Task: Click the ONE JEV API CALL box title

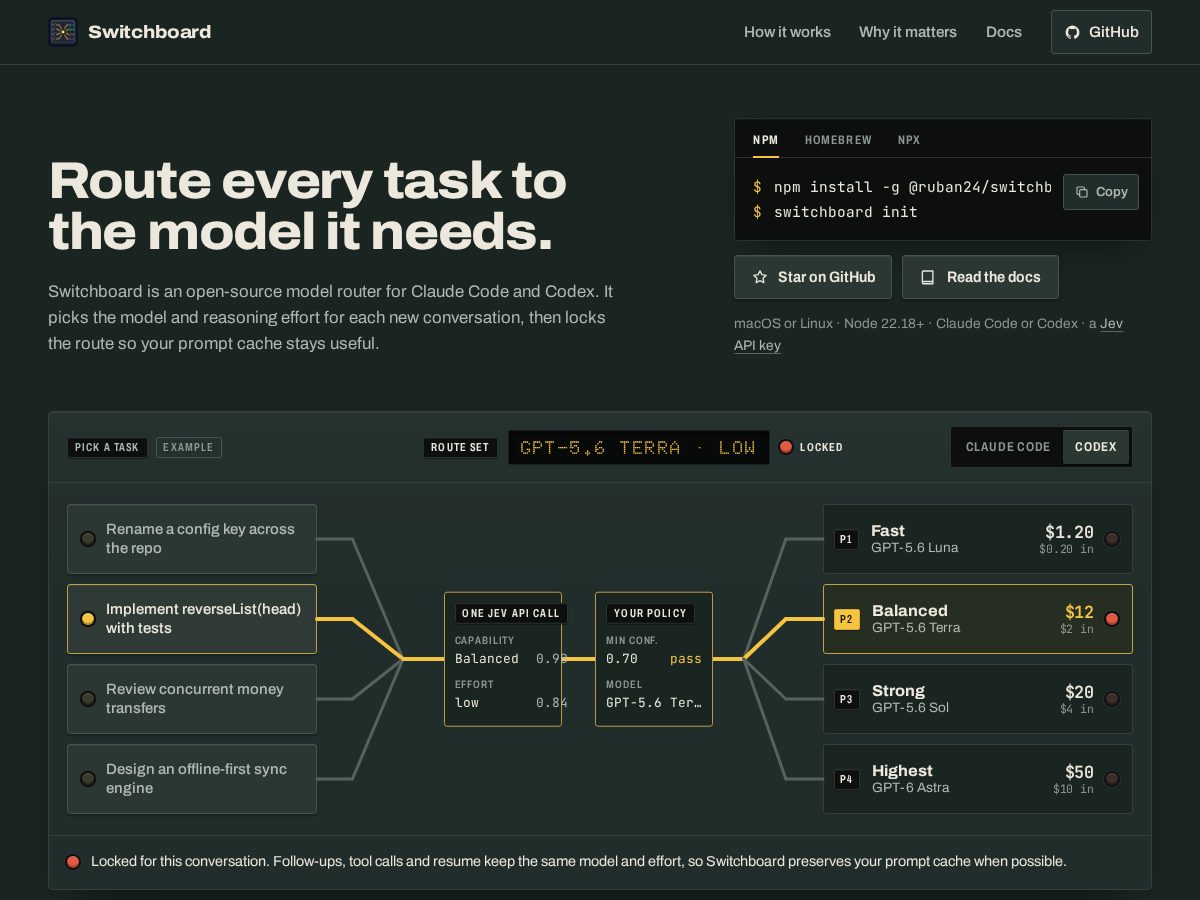Action: [511, 613]
